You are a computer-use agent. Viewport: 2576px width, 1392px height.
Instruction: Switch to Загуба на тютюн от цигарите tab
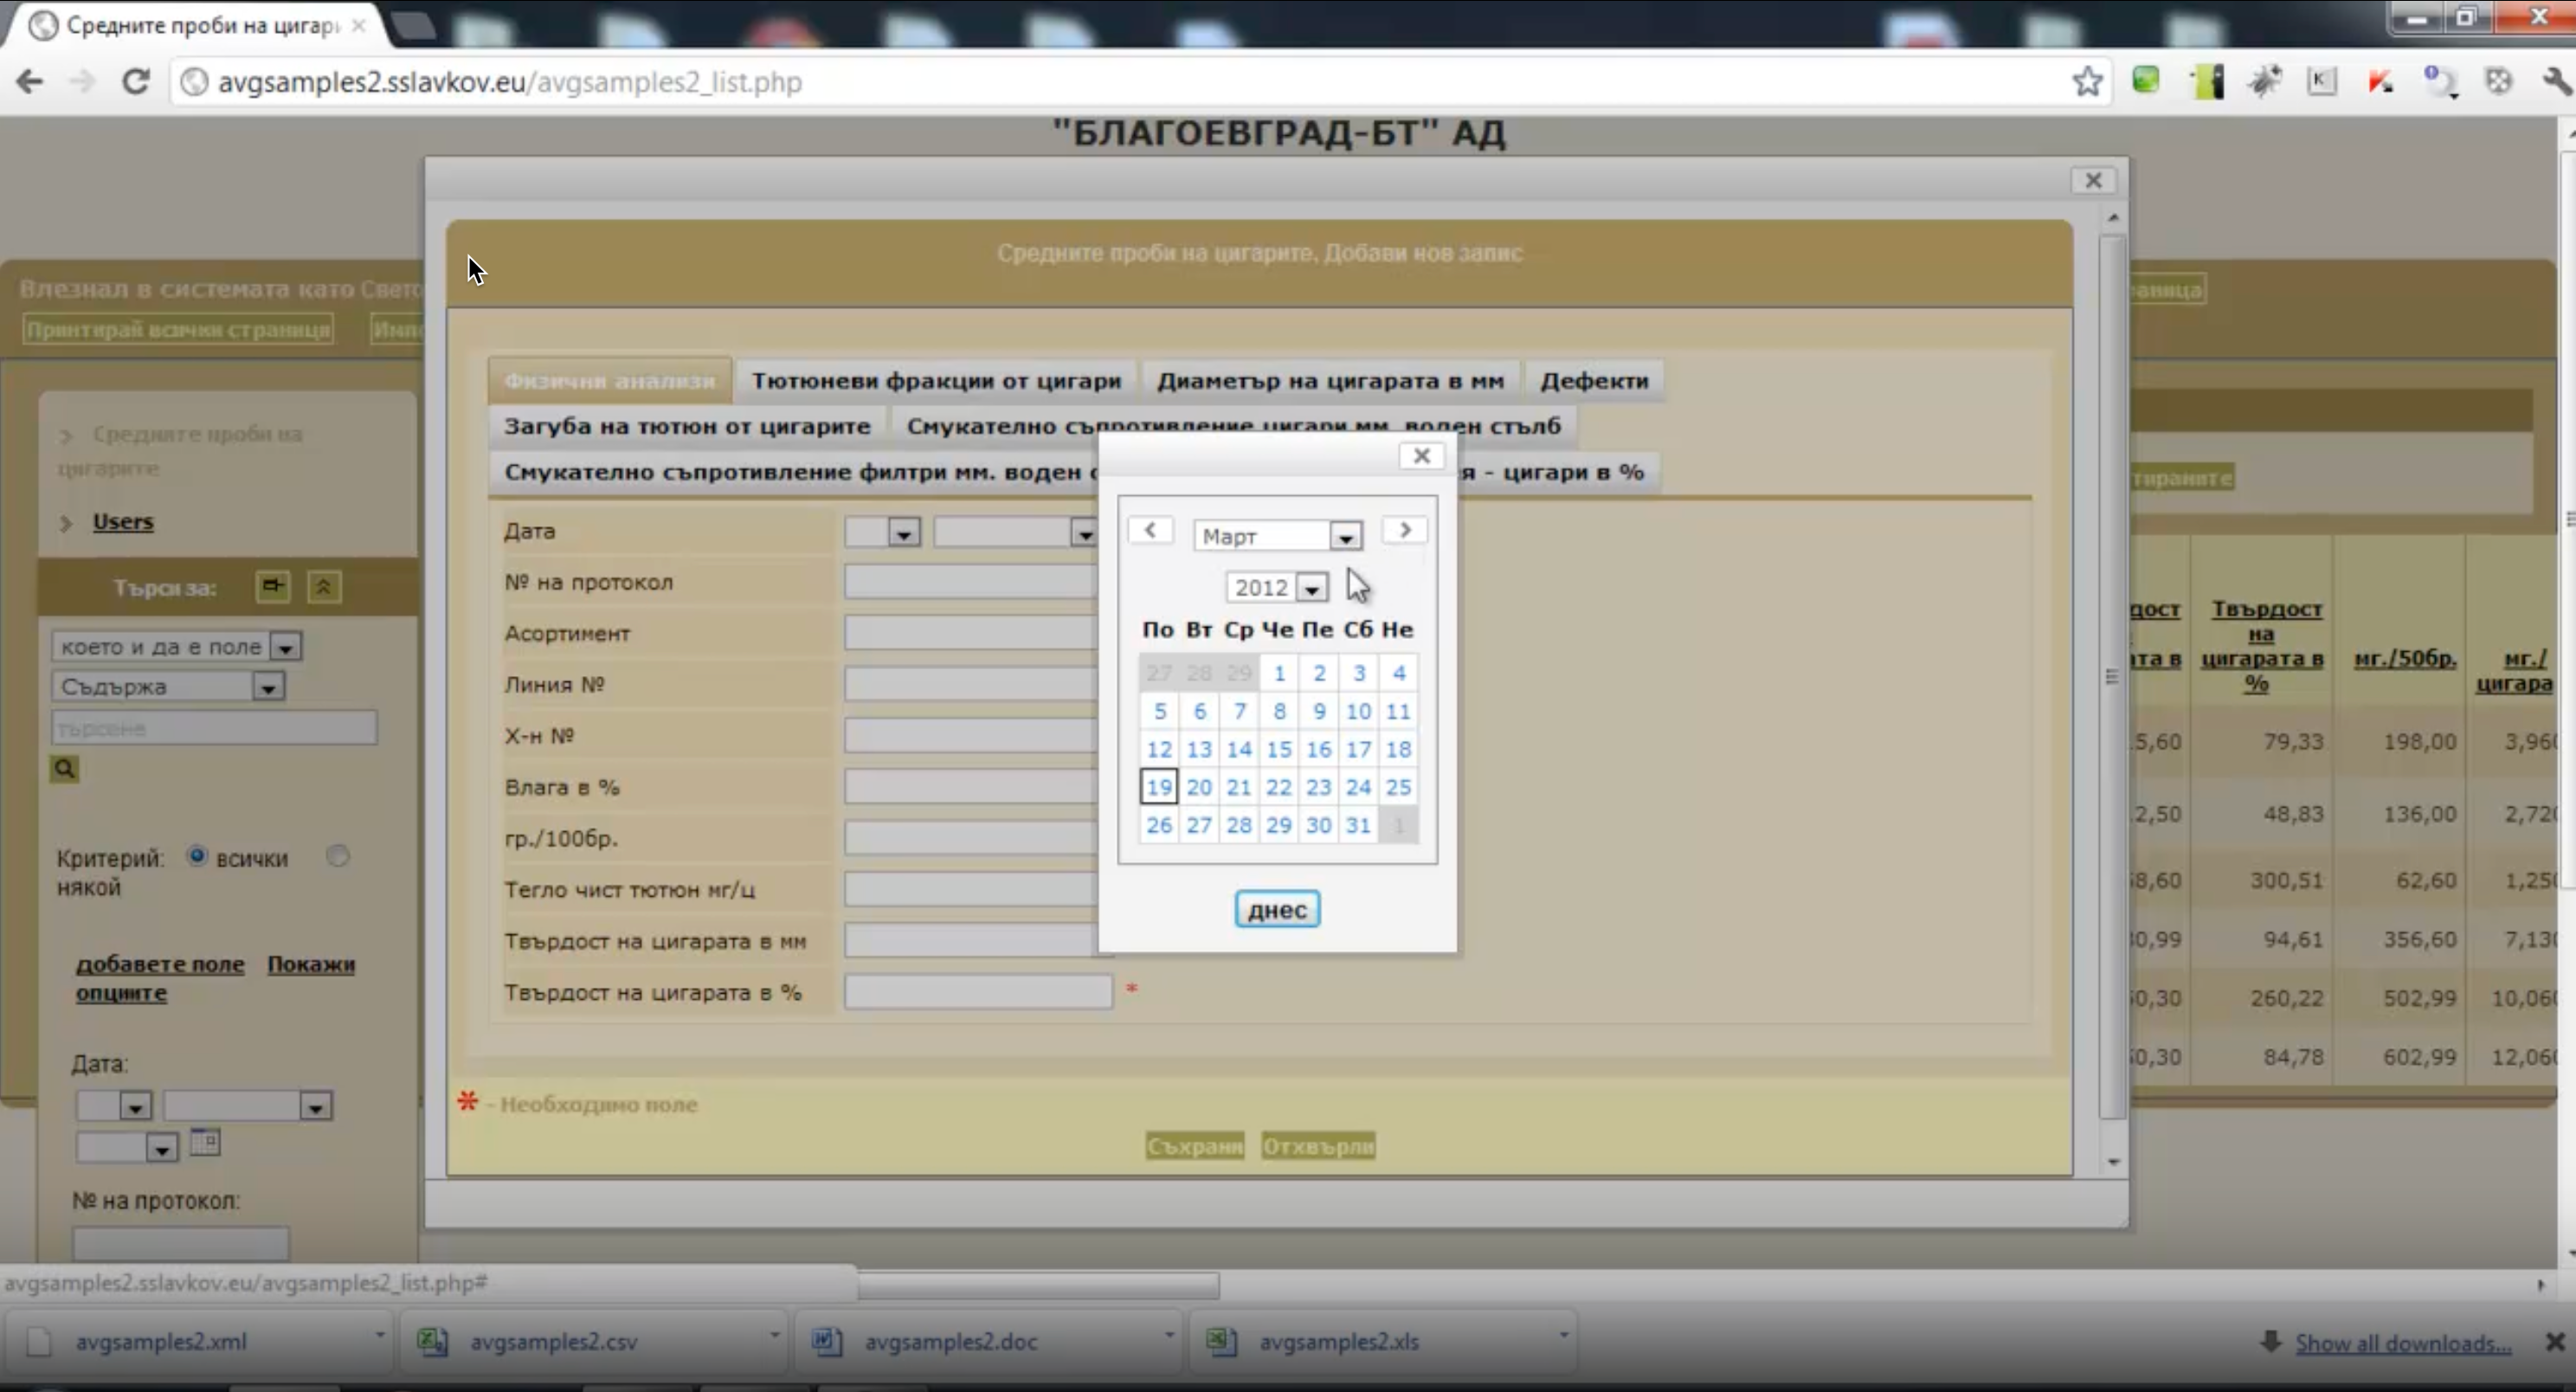click(687, 426)
